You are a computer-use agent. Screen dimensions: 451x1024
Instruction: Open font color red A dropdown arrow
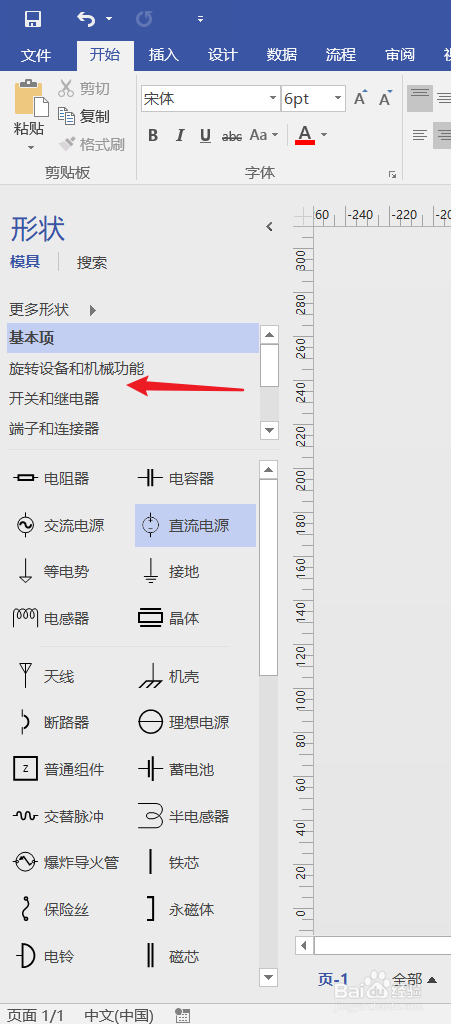point(324,135)
